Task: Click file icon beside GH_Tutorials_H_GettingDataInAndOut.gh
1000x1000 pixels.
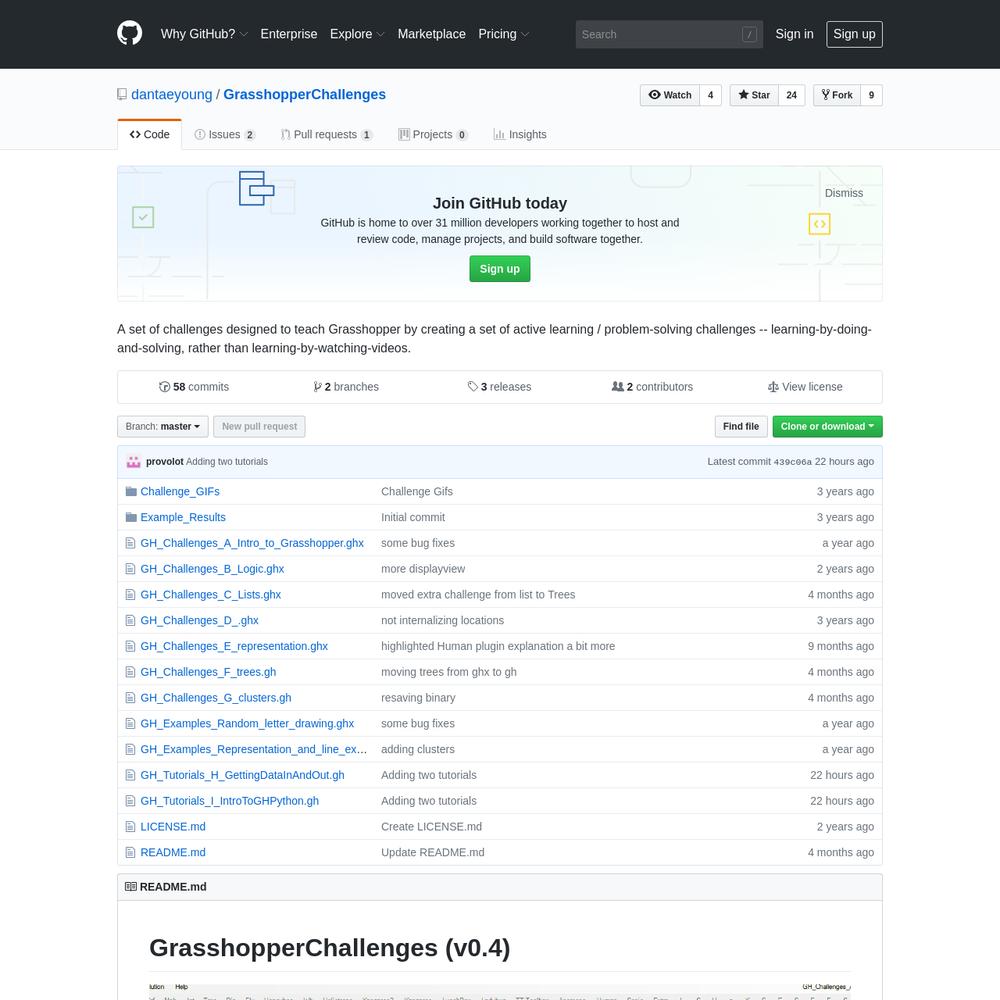Action: click(x=130, y=775)
